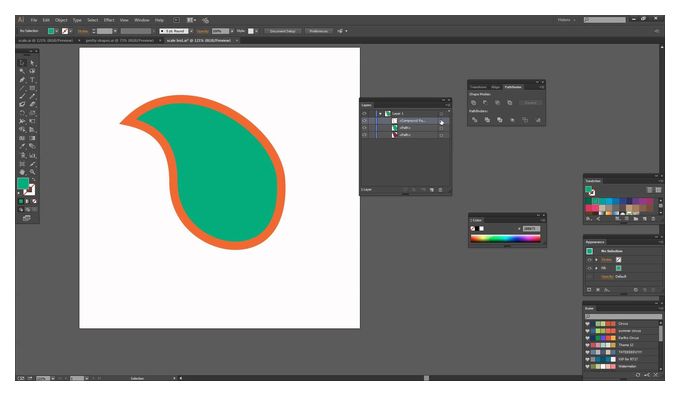
Task: Click target circle of Compound Path row
Action: (441, 121)
